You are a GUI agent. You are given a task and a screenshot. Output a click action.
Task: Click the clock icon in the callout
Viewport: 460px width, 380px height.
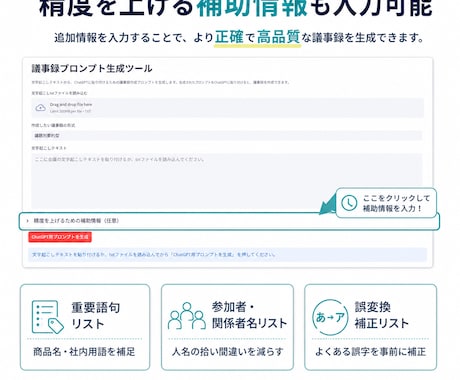click(x=349, y=203)
